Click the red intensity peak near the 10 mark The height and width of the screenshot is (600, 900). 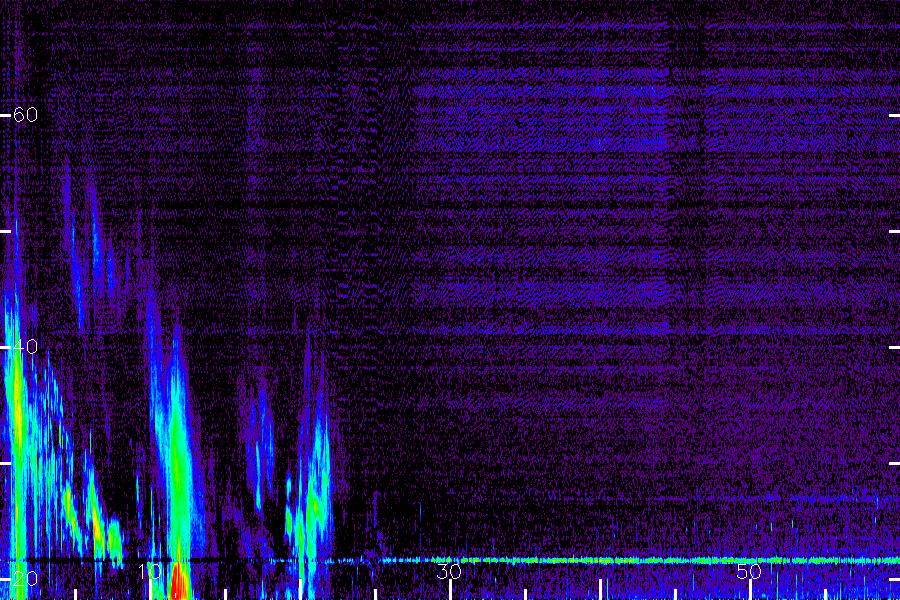180,581
